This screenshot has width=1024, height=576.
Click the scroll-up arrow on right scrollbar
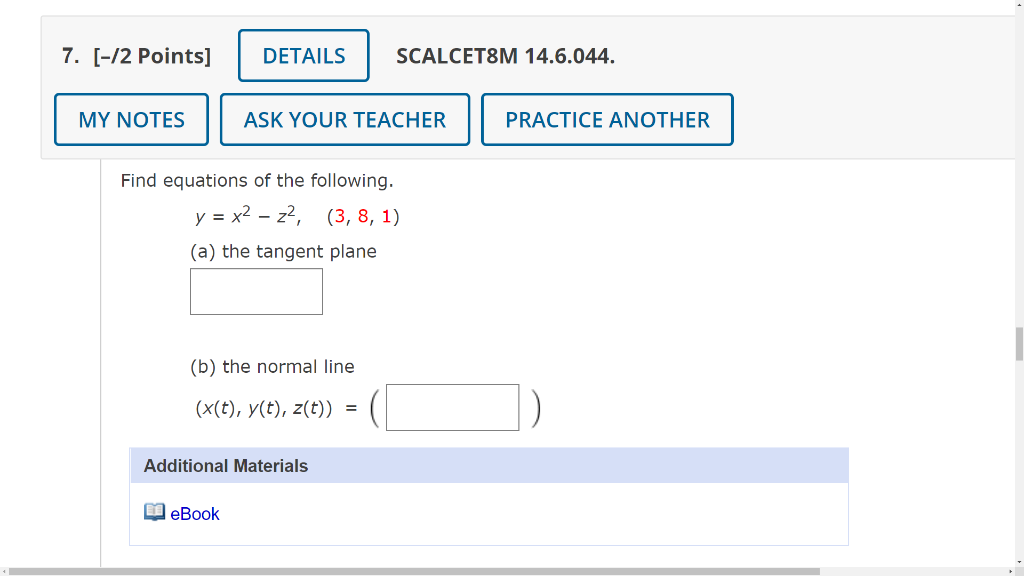pyautogui.click(x=1017, y=8)
